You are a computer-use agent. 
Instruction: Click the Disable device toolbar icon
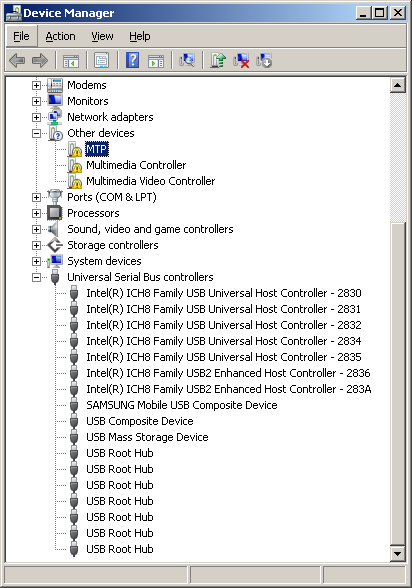264,60
